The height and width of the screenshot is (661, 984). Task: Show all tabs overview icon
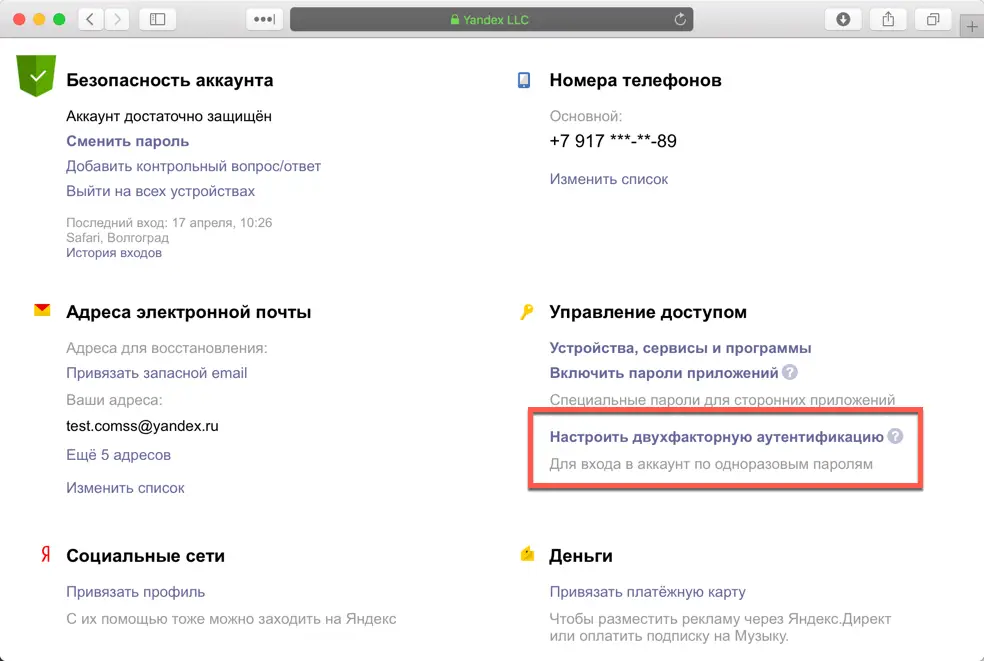click(932, 19)
